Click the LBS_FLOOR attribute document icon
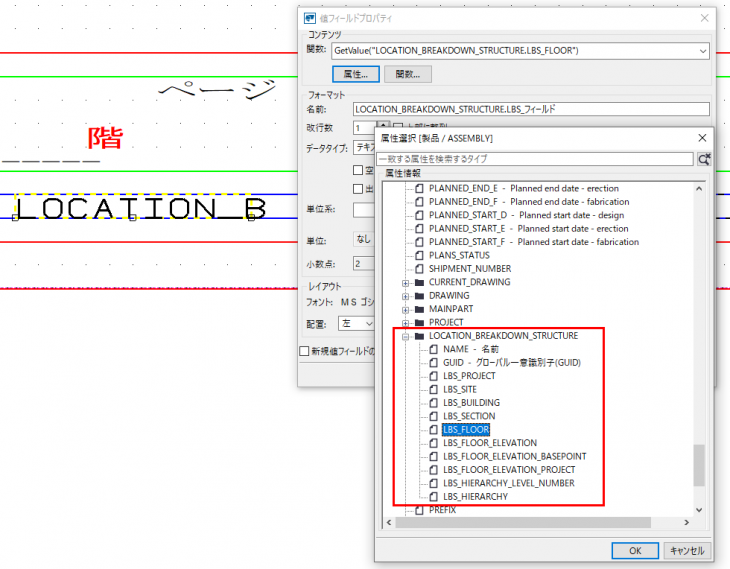 click(433, 430)
